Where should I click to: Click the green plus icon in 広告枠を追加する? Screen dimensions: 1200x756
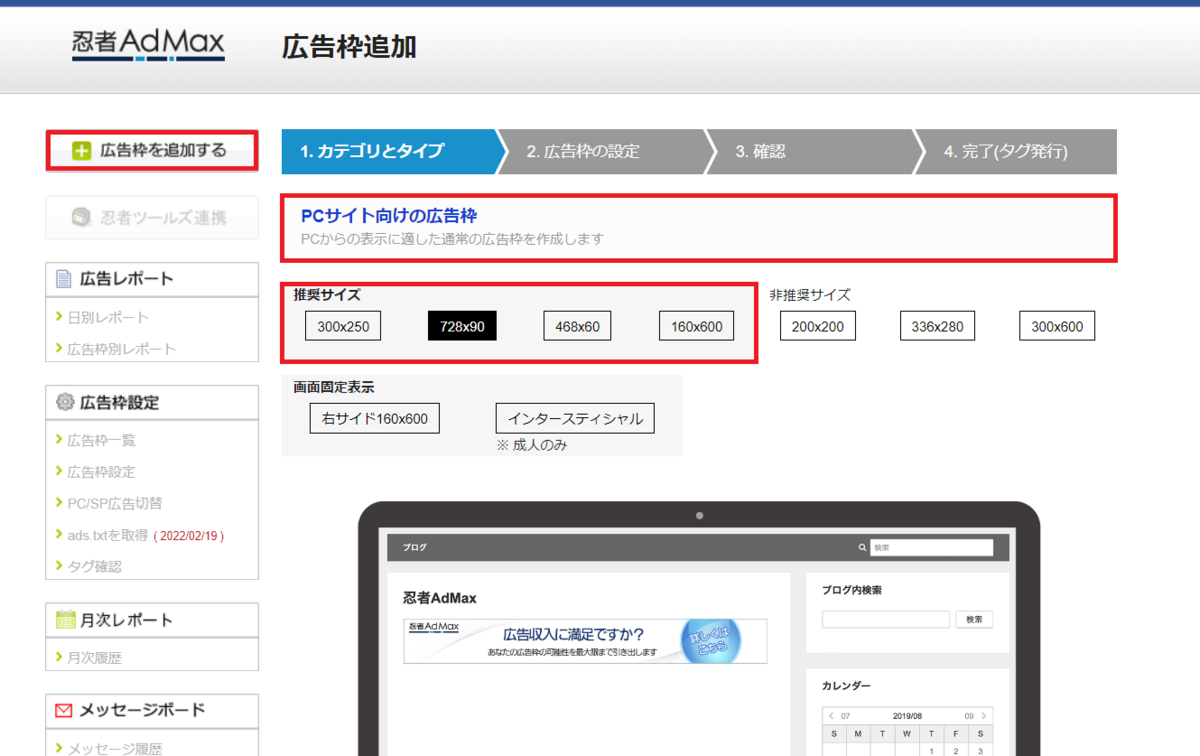coord(82,151)
